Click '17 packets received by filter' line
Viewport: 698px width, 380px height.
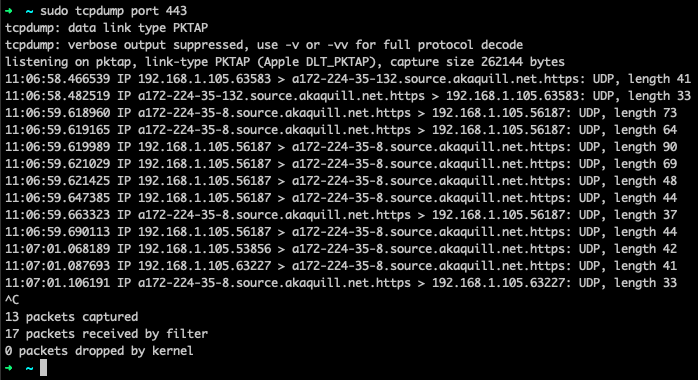point(106,334)
